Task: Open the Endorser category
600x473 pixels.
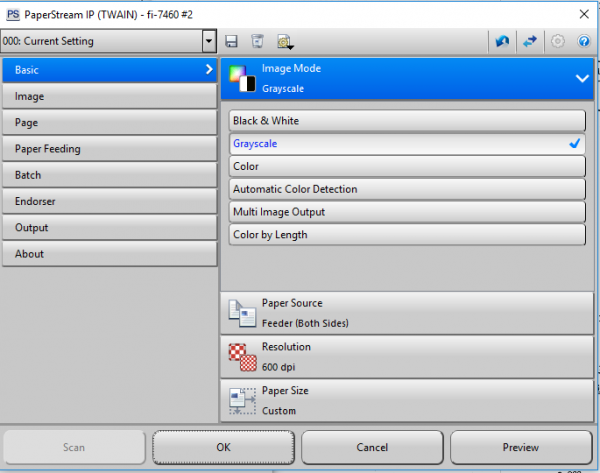Action: 110,201
